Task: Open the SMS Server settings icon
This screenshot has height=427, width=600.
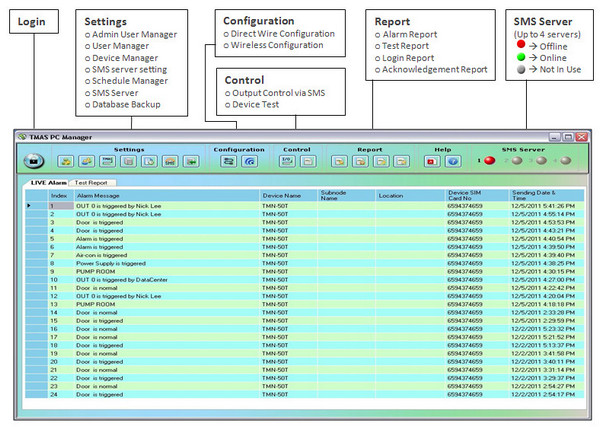Action: (170, 161)
